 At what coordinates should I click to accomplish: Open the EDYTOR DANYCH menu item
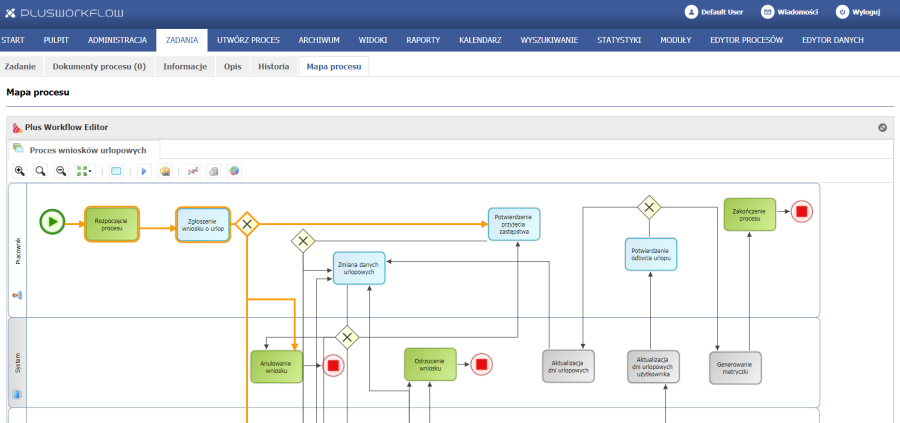(833, 40)
